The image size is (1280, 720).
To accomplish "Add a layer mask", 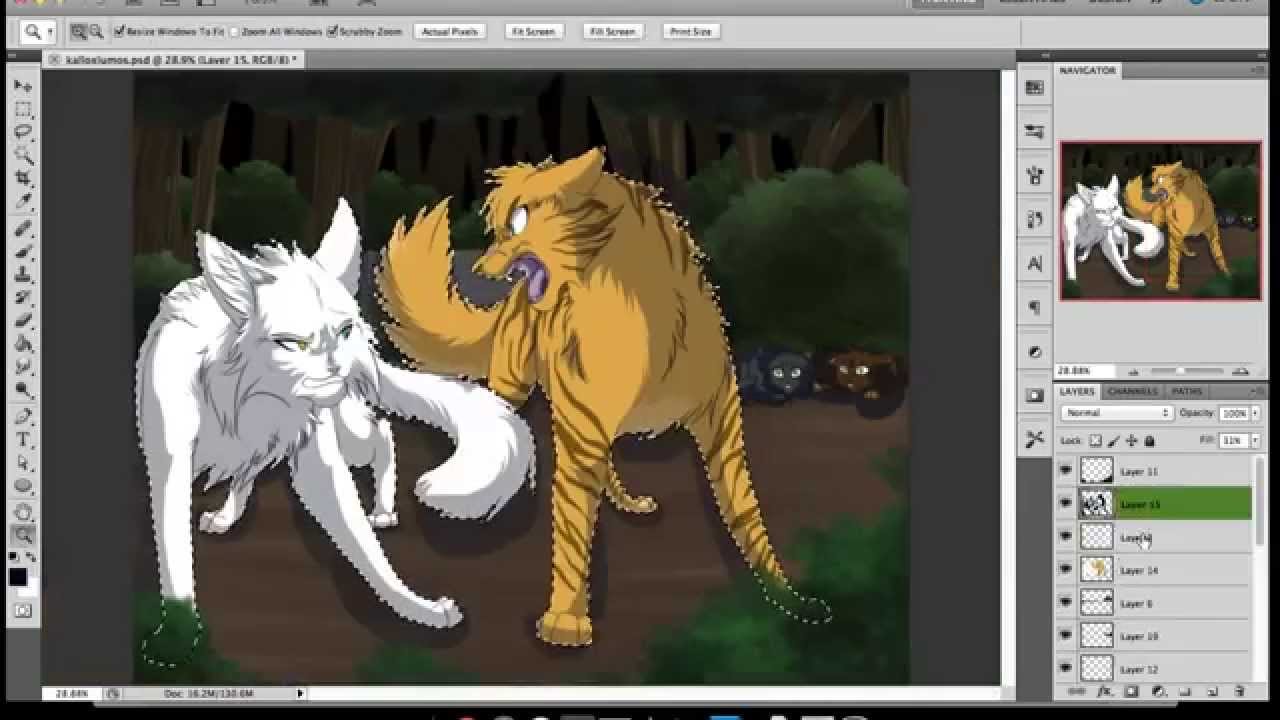I will pyautogui.click(x=1131, y=691).
